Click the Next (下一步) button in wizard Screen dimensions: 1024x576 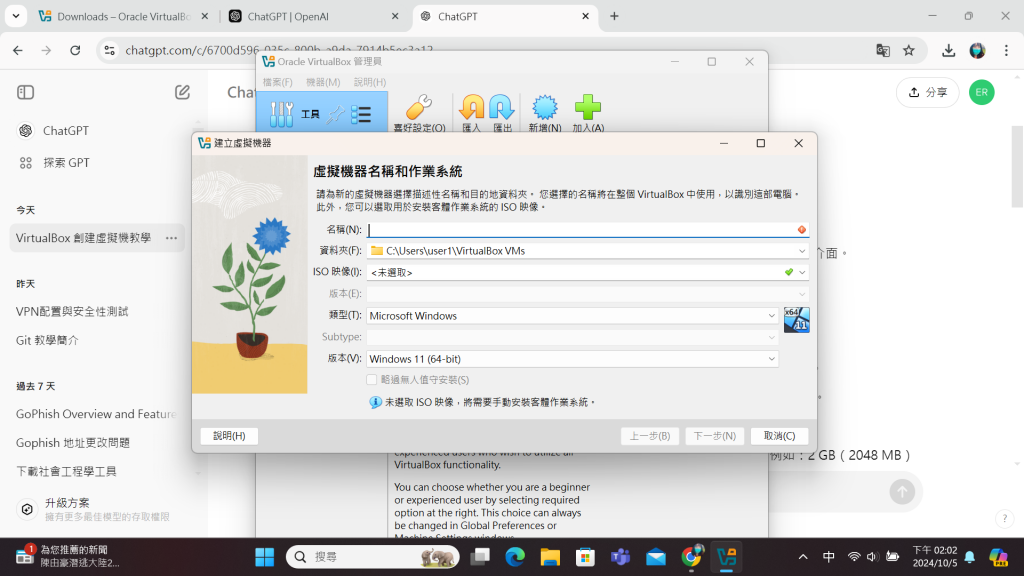pyautogui.click(x=714, y=436)
